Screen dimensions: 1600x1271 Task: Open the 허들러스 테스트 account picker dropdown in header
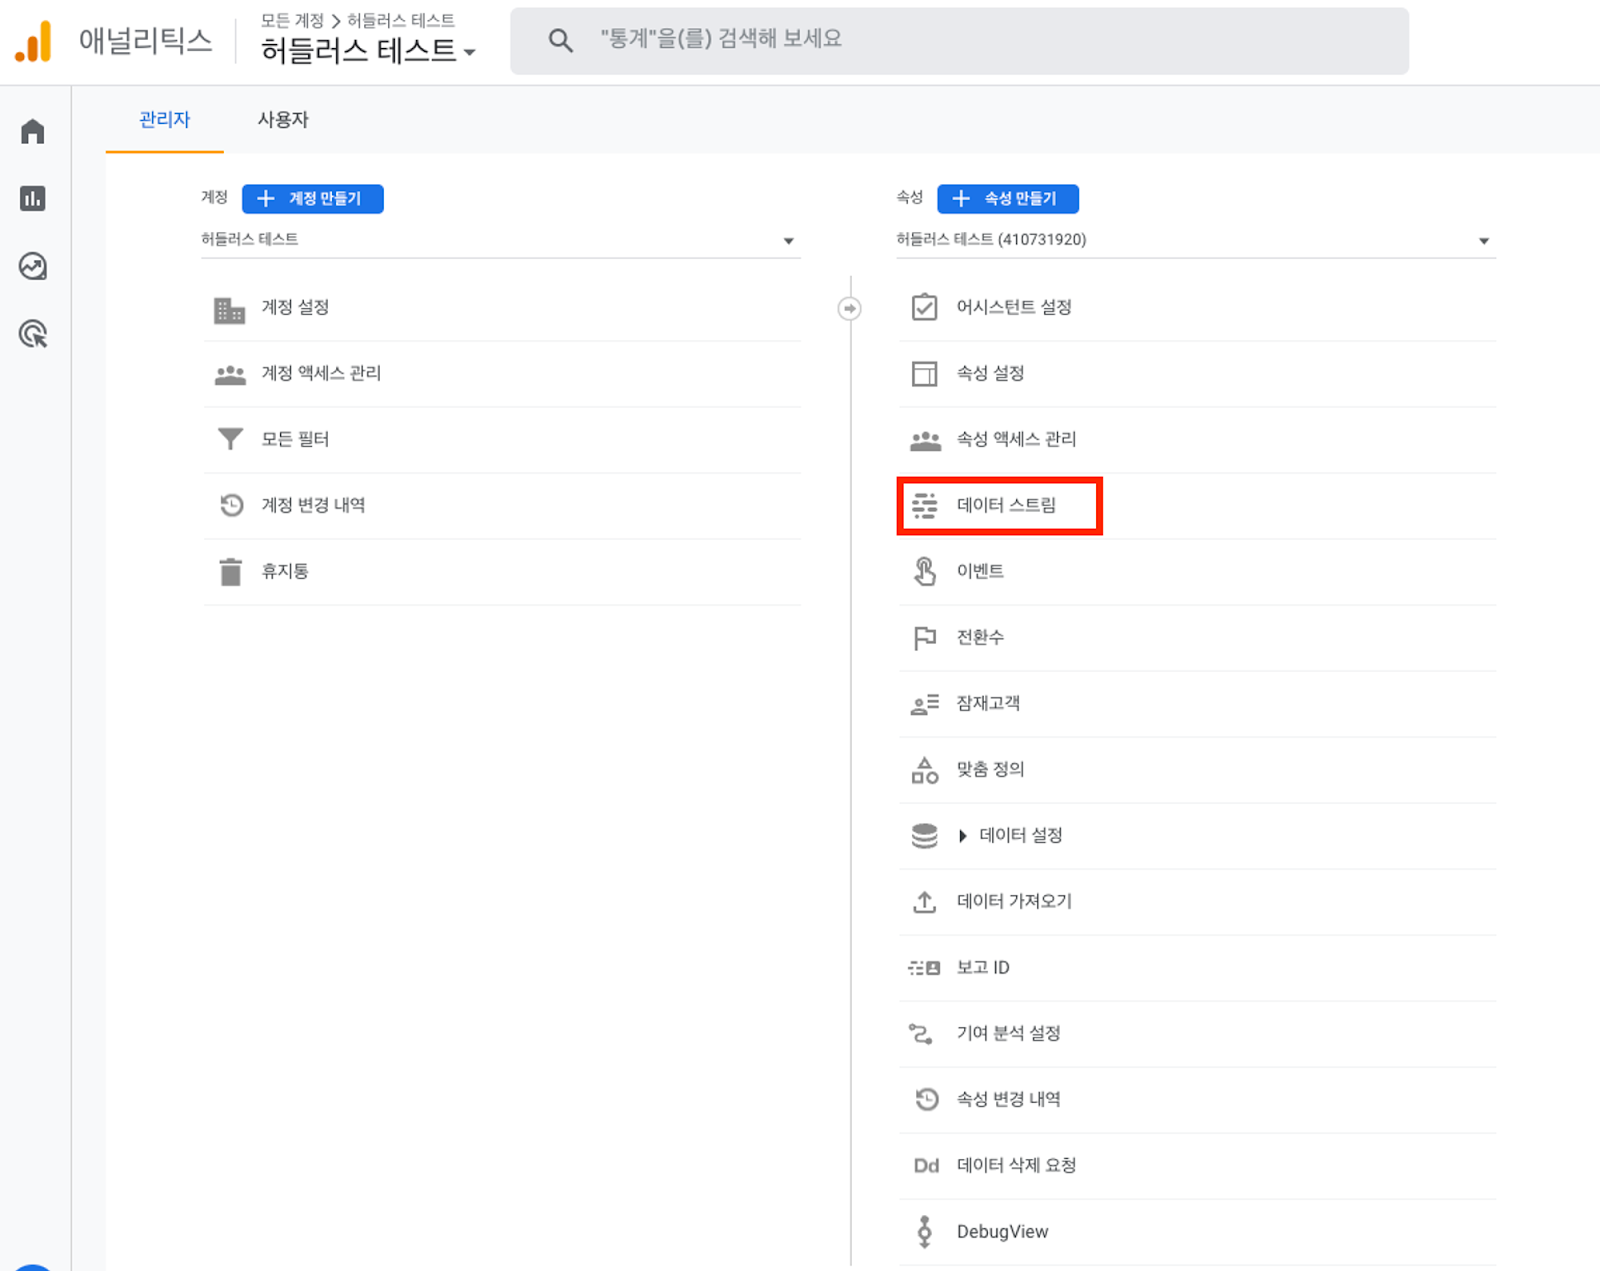368,50
